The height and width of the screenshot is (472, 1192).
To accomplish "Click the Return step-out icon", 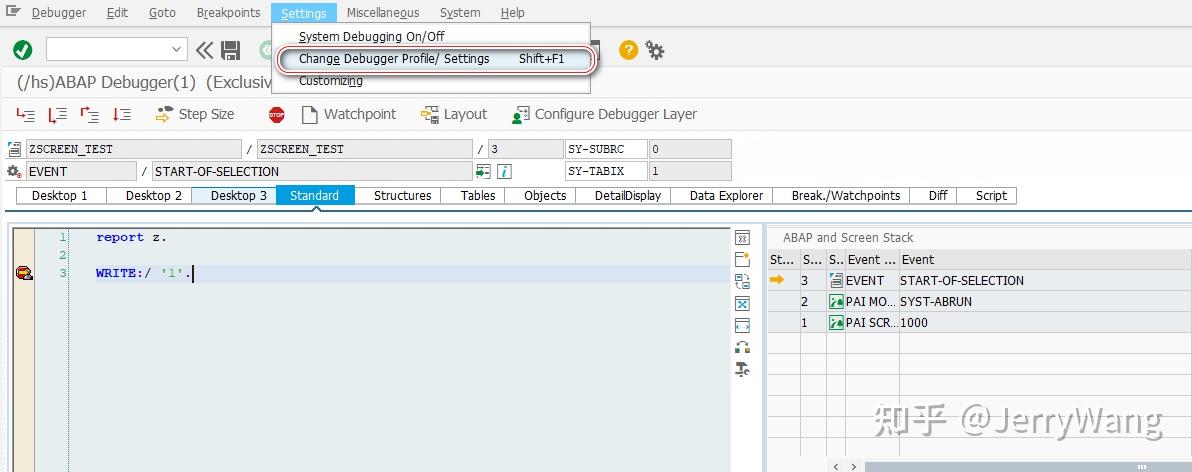I will [90, 115].
